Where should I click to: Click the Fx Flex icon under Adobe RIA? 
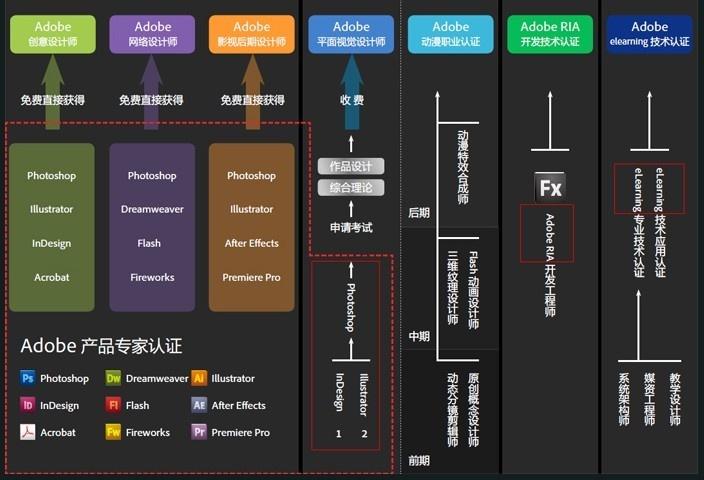point(550,187)
